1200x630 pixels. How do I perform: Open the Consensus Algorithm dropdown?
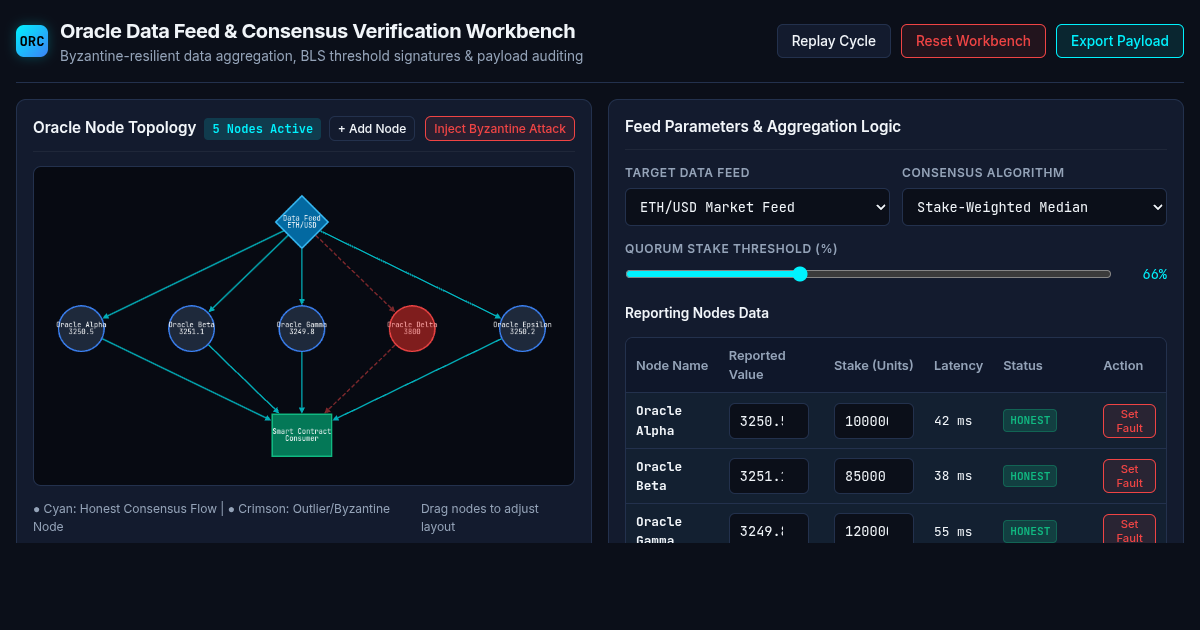[1034, 207]
